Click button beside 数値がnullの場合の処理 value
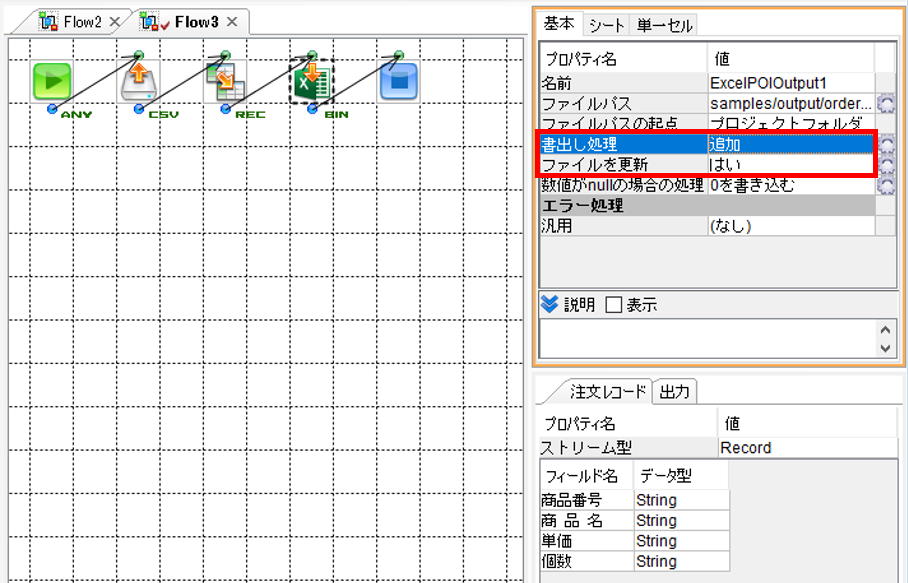This screenshot has width=908, height=583. pos(885,185)
